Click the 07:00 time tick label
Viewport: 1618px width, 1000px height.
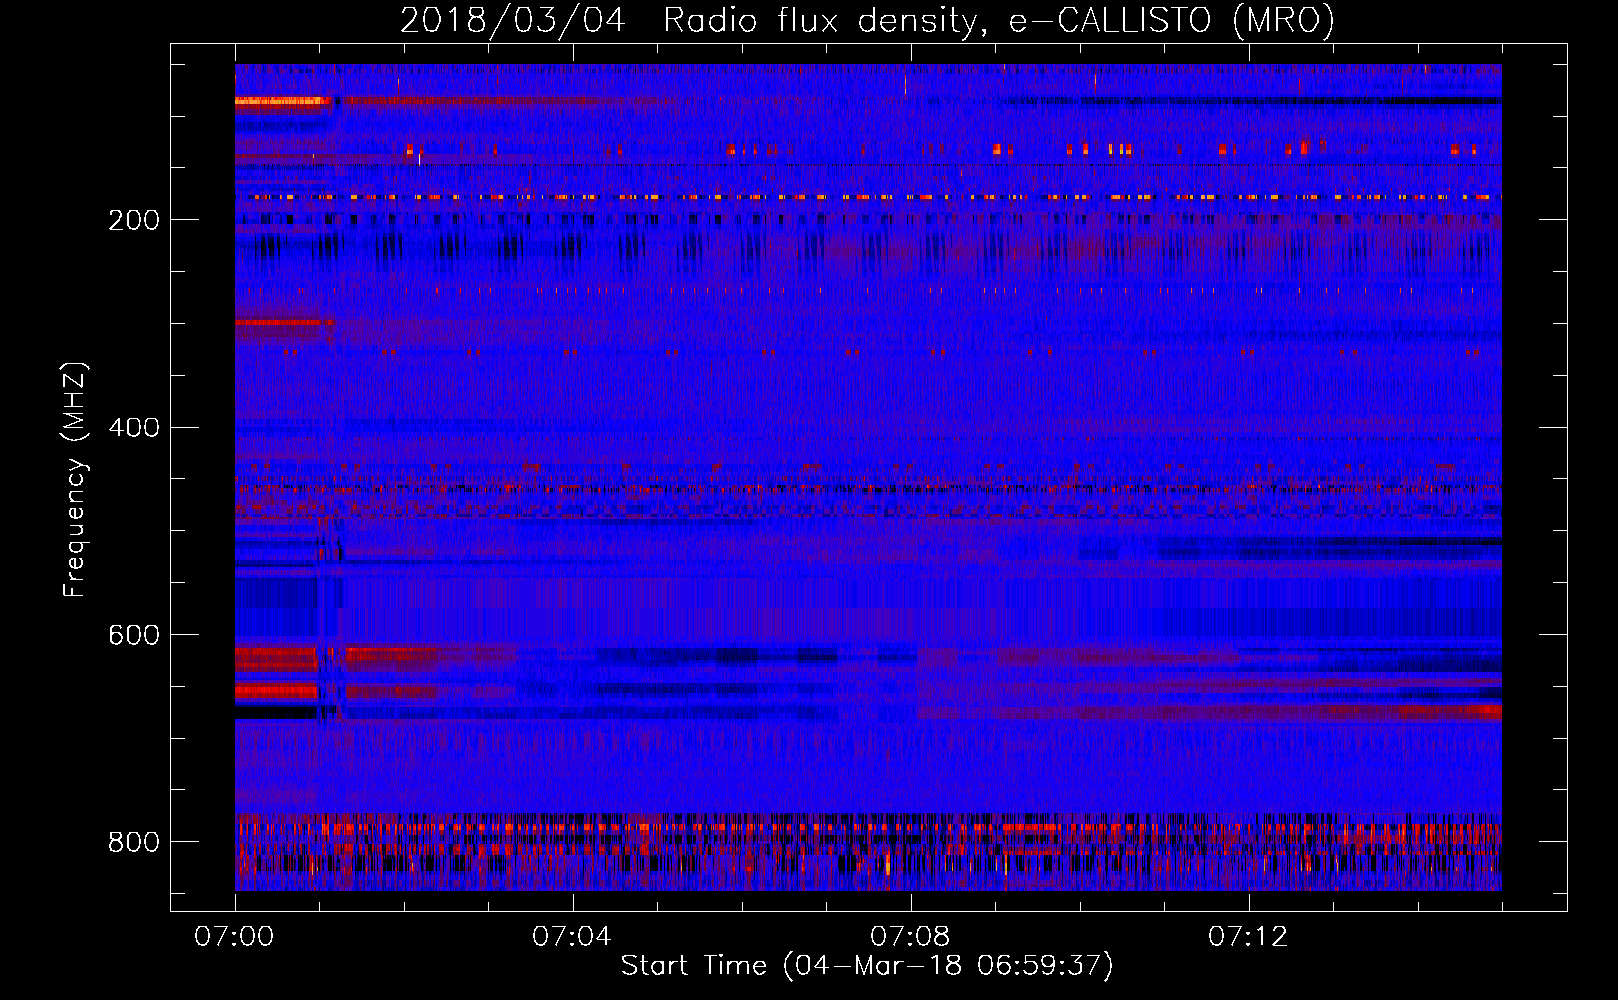pos(234,937)
